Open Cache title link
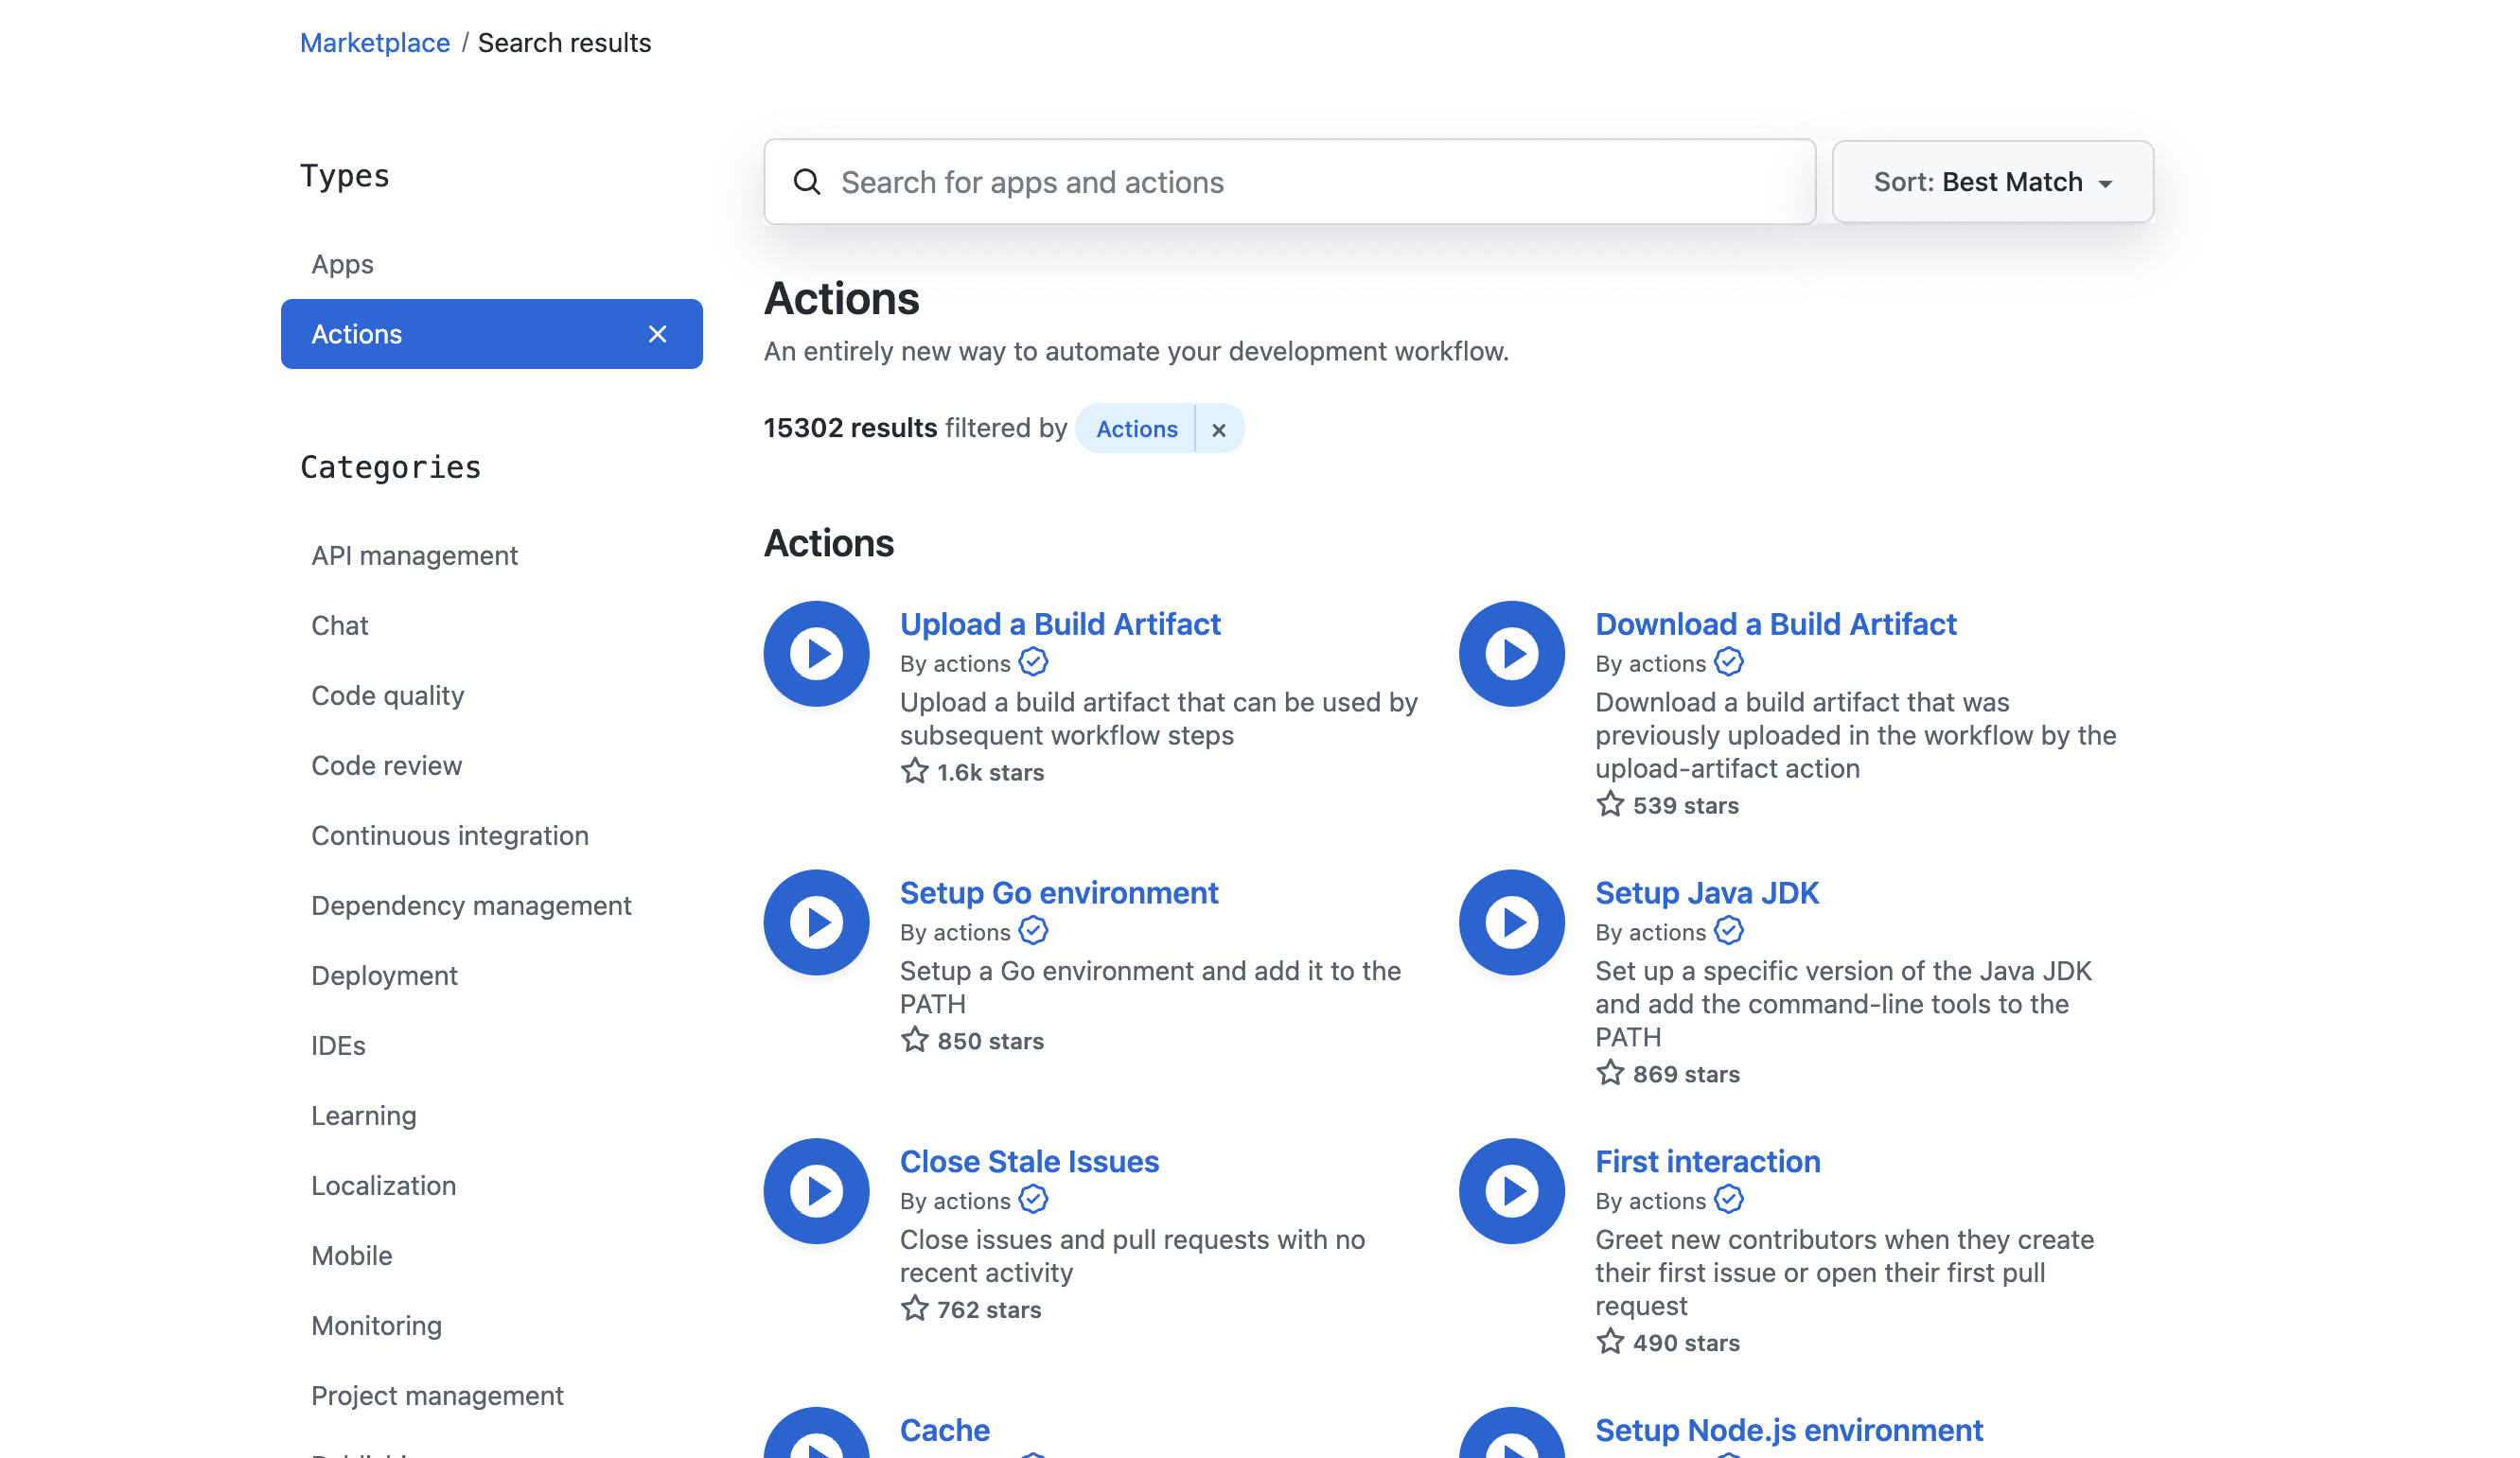 click(944, 1431)
